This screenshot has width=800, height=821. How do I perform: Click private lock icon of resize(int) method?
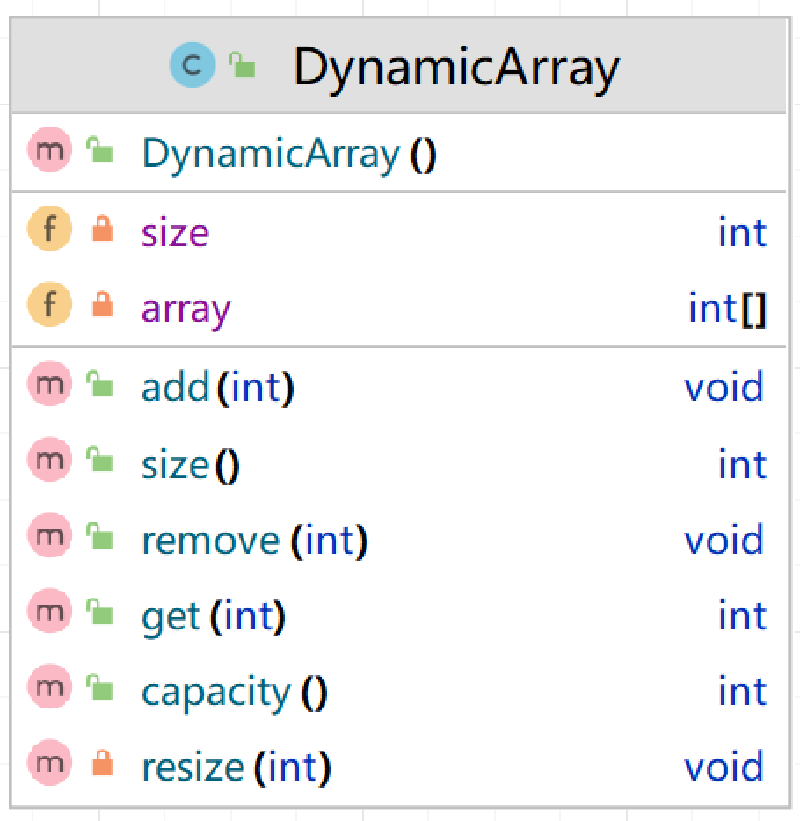coord(102,763)
